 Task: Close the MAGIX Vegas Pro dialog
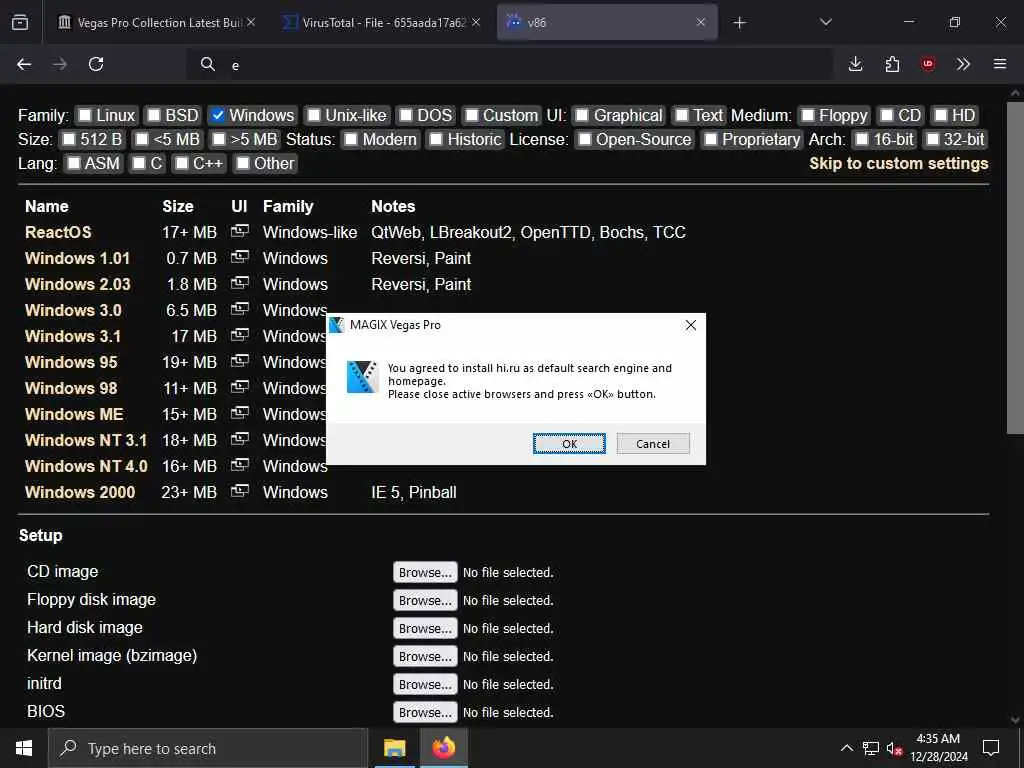pos(690,325)
